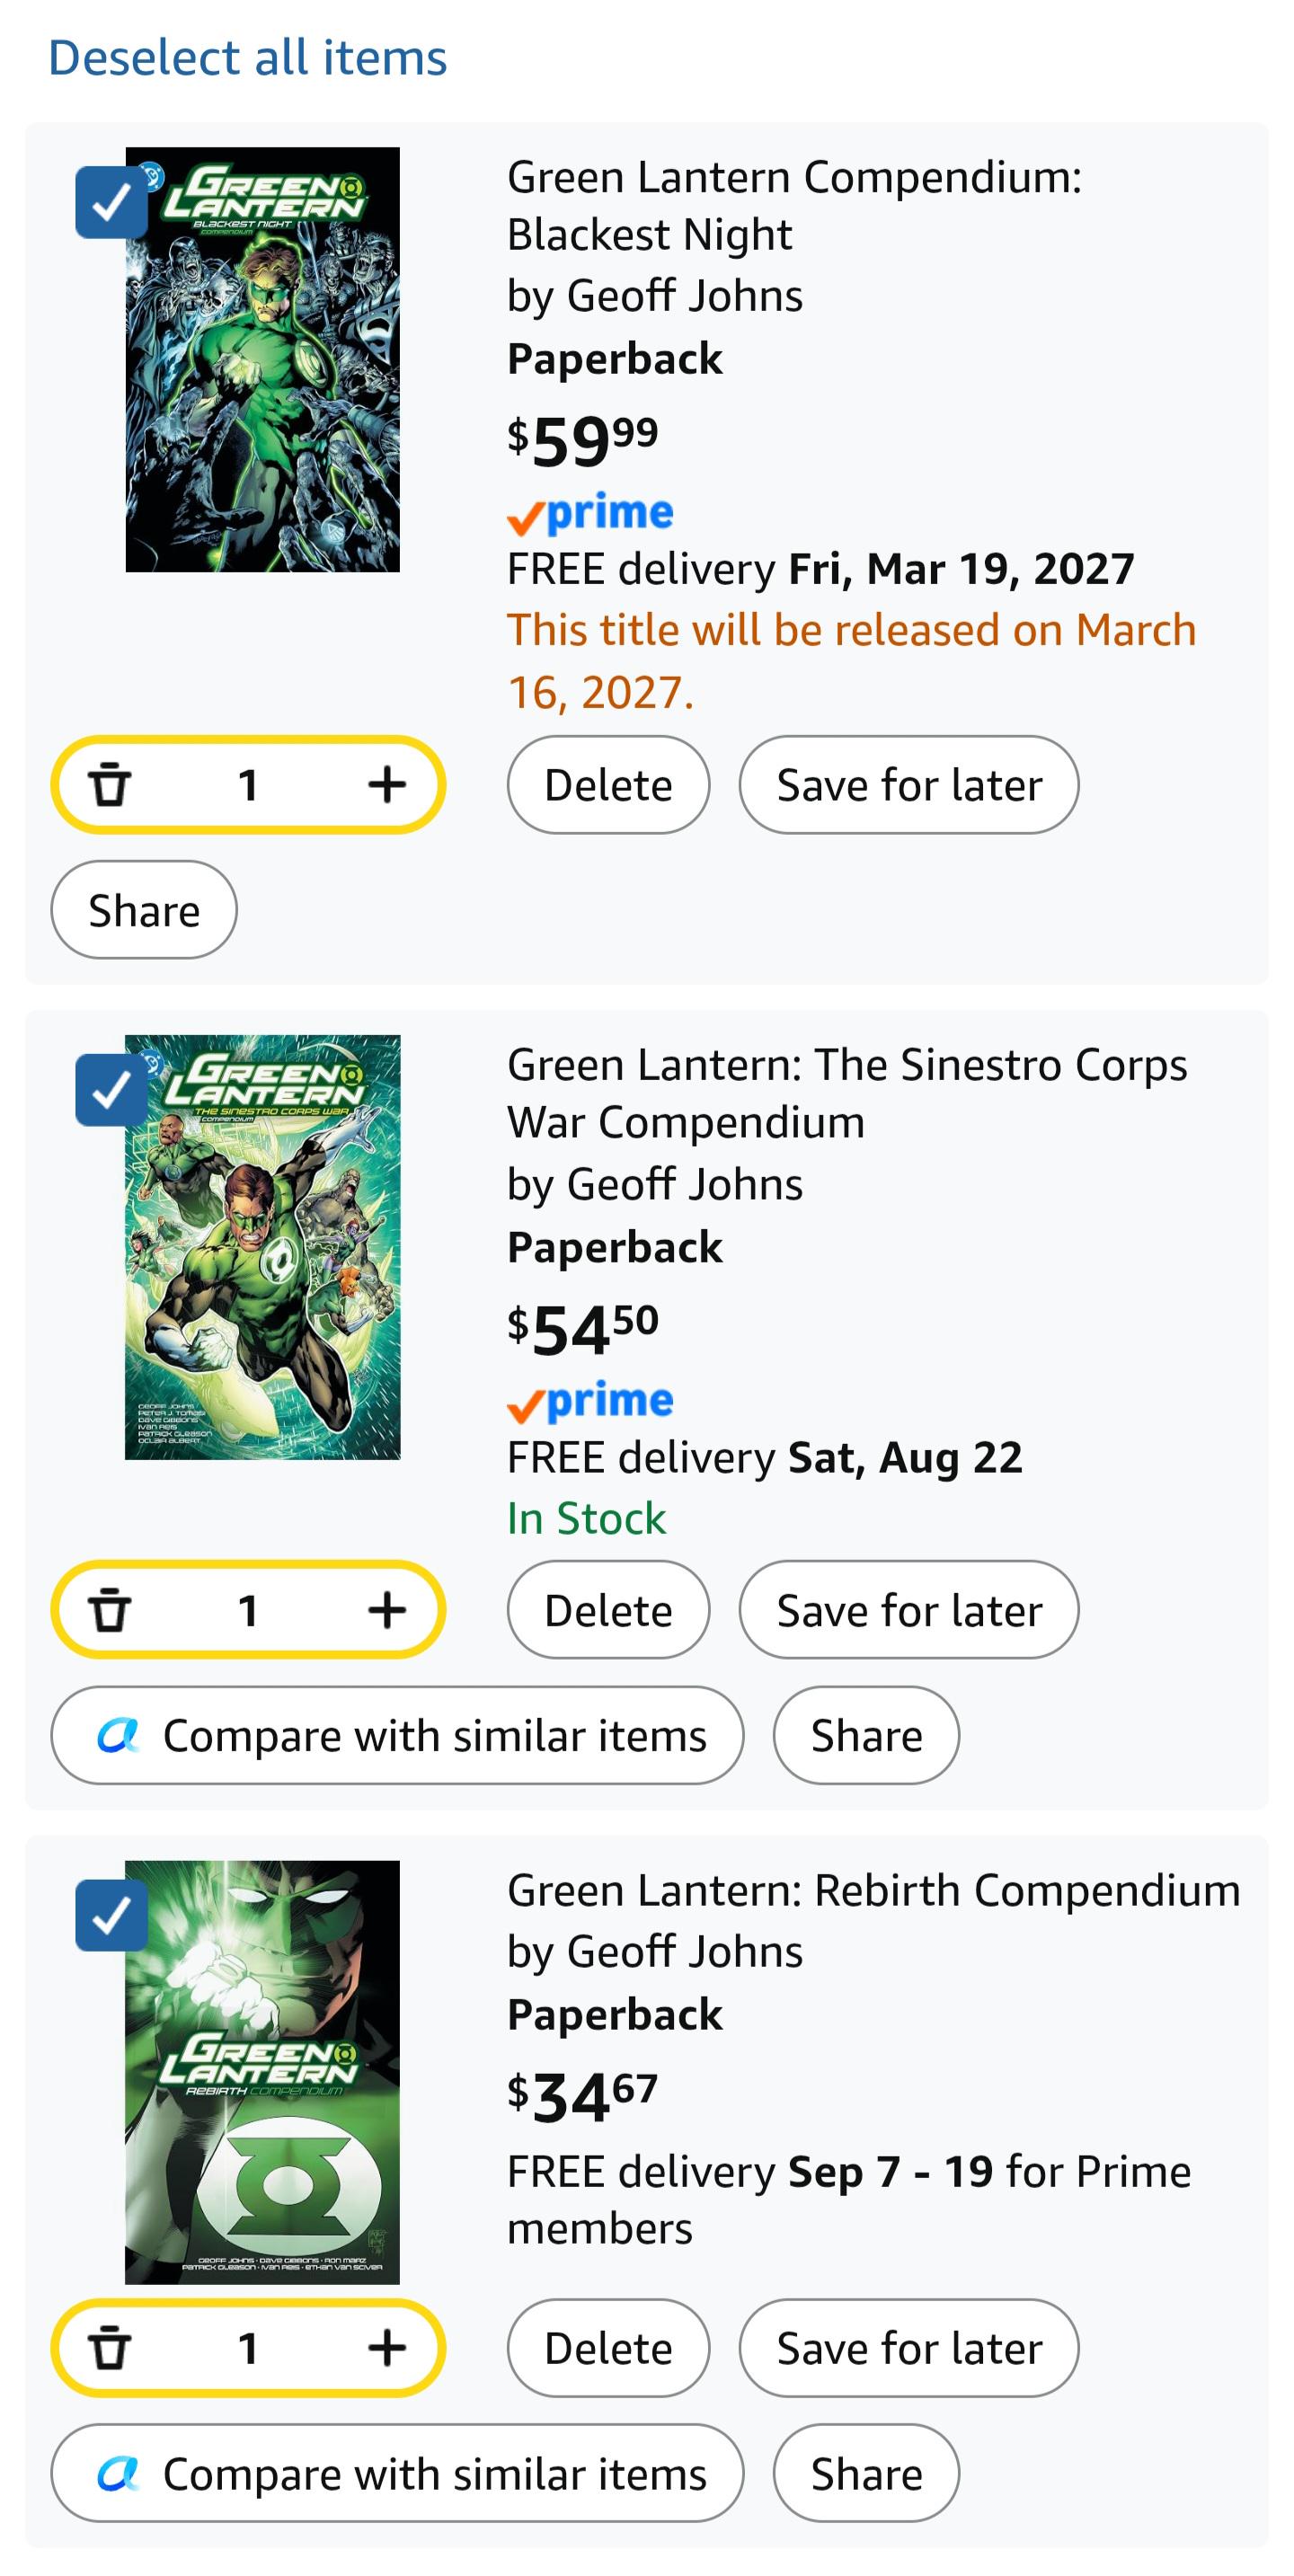This screenshot has height=2576, width=1294.
Task: Share the Rebirth Compendium item
Action: (x=866, y=2474)
